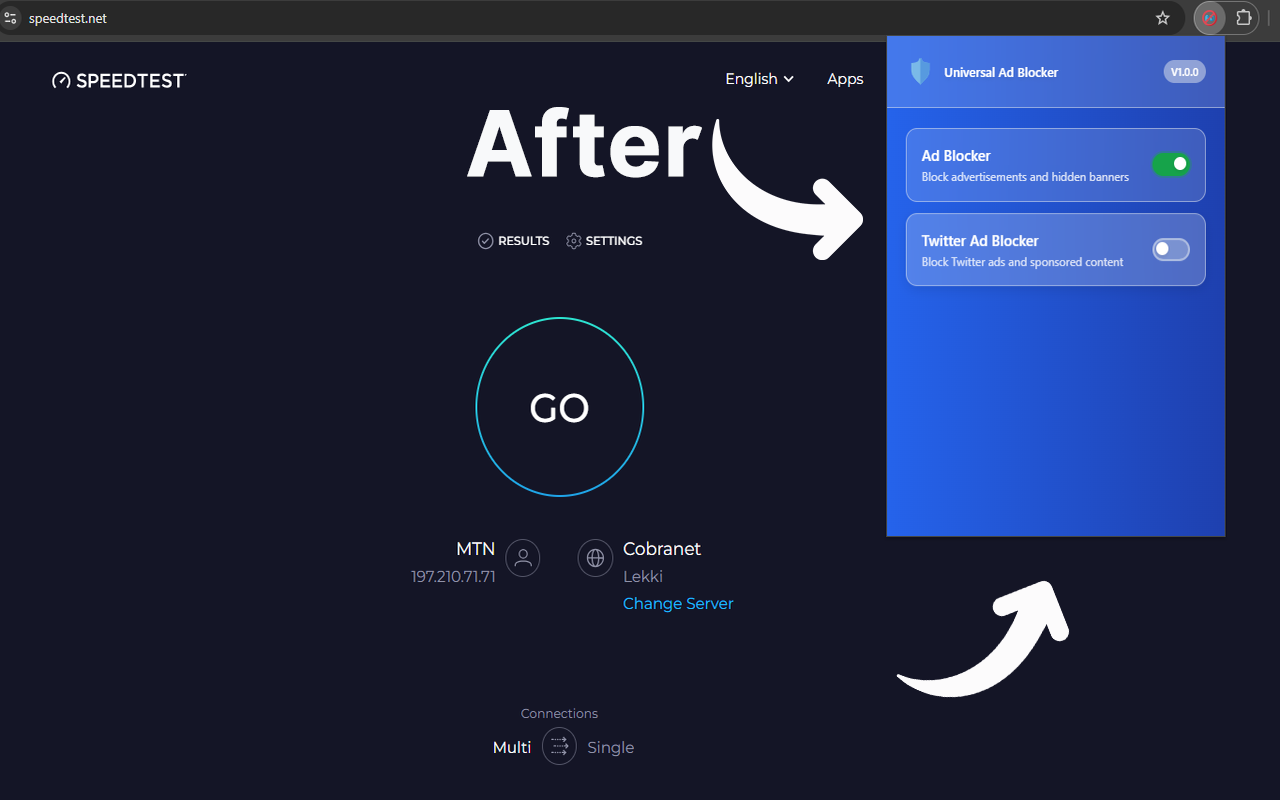The width and height of the screenshot is (1280, 800).
Task: Turn off the Ad Blocker toggle
Action: click(x=1171, y=164)
